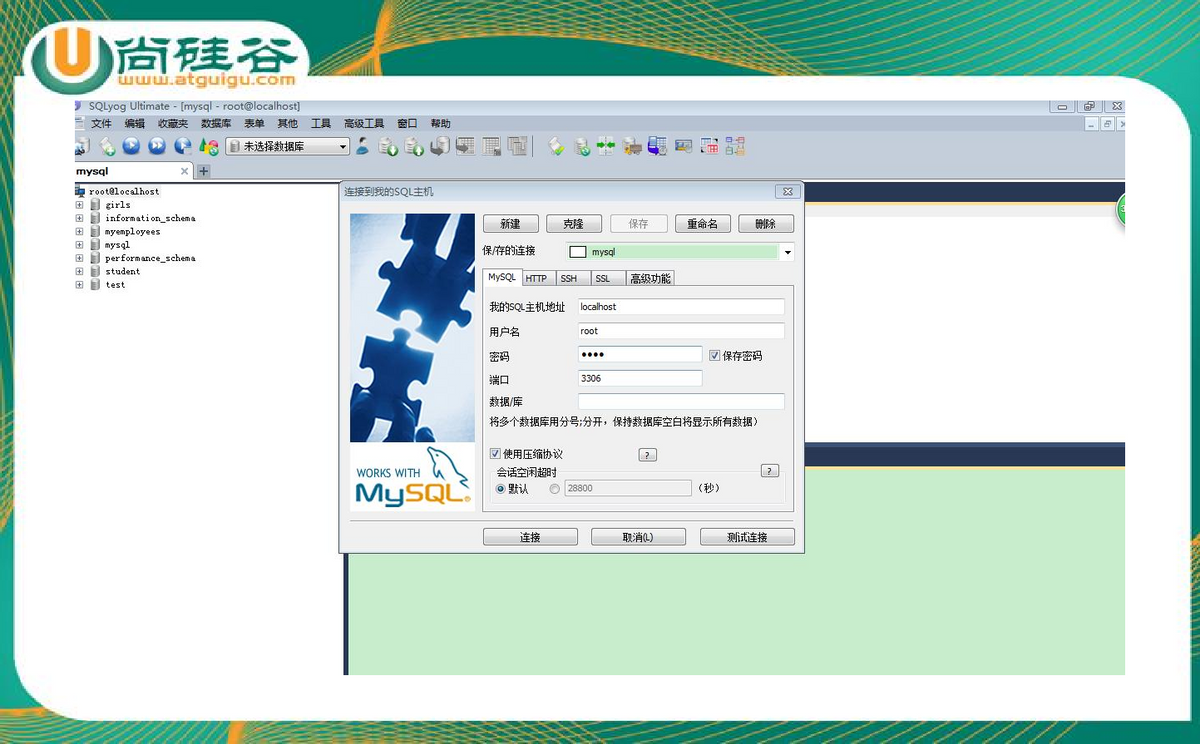Select the Execute All Queries icon
The width and height of the screenshot is (1200, 744).
click(x=157, y=145)
